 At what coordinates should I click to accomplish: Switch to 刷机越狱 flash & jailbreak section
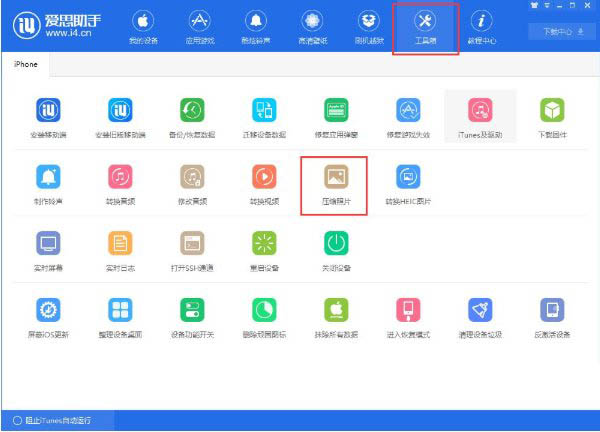click(x=369, y=28)
